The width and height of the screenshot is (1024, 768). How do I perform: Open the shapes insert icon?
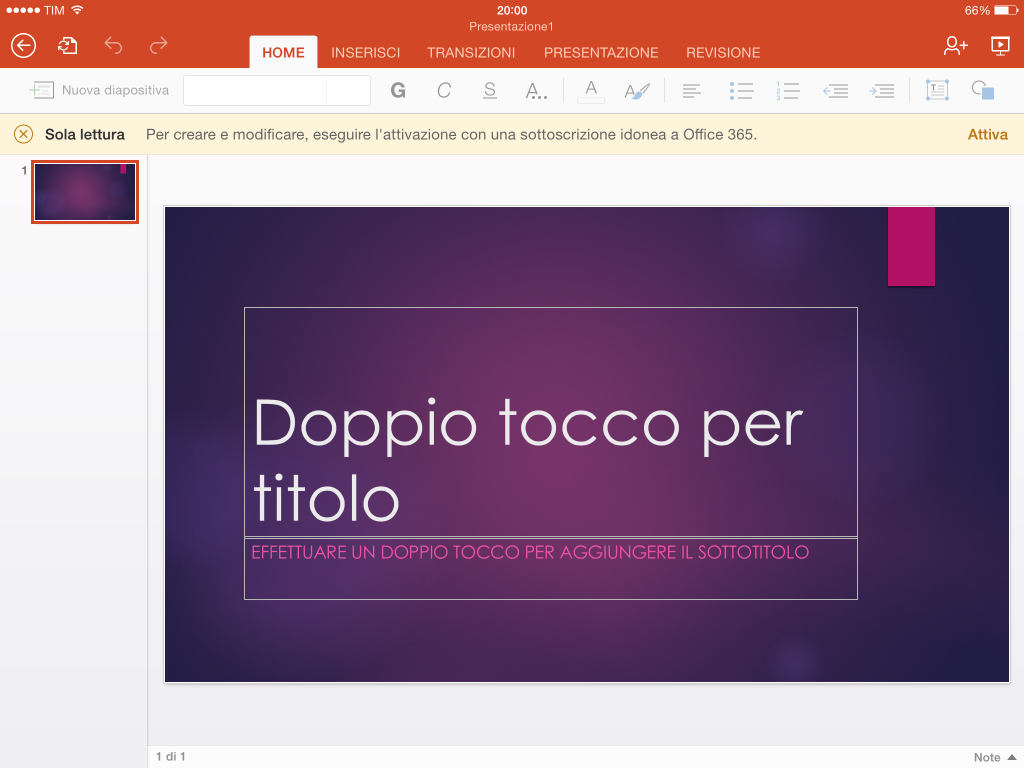coord(982,90)
